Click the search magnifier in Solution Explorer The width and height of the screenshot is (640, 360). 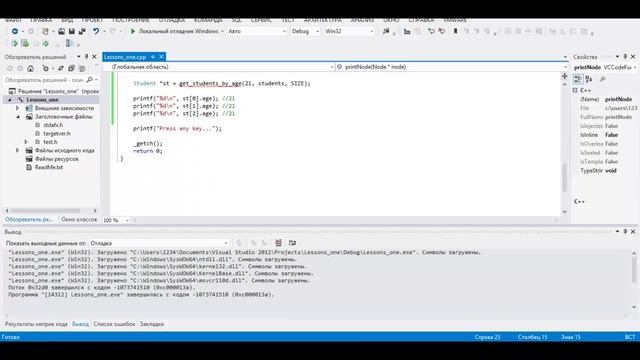[90, 80]
